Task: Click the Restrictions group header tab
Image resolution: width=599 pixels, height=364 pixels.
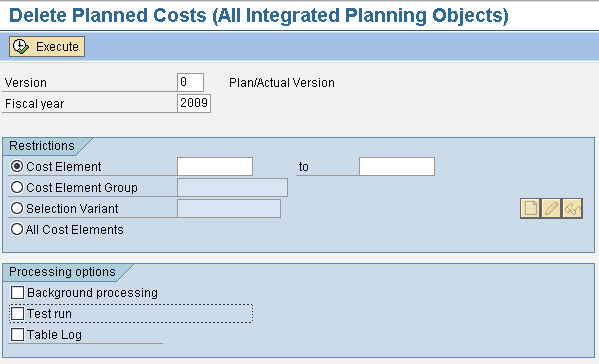Action: 42,146
